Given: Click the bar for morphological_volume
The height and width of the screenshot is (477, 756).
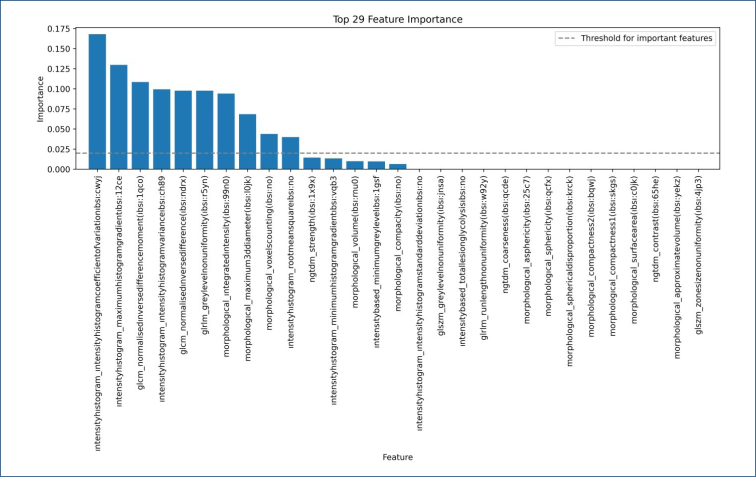Looking at the screenshot, I should [355, 165].
